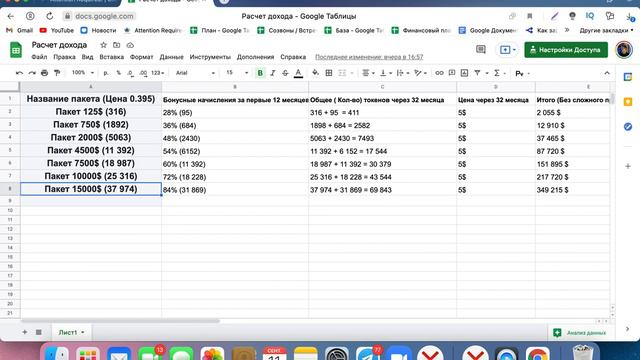Open the present to meeting button
640x360 pixels.
click(507, 50)
